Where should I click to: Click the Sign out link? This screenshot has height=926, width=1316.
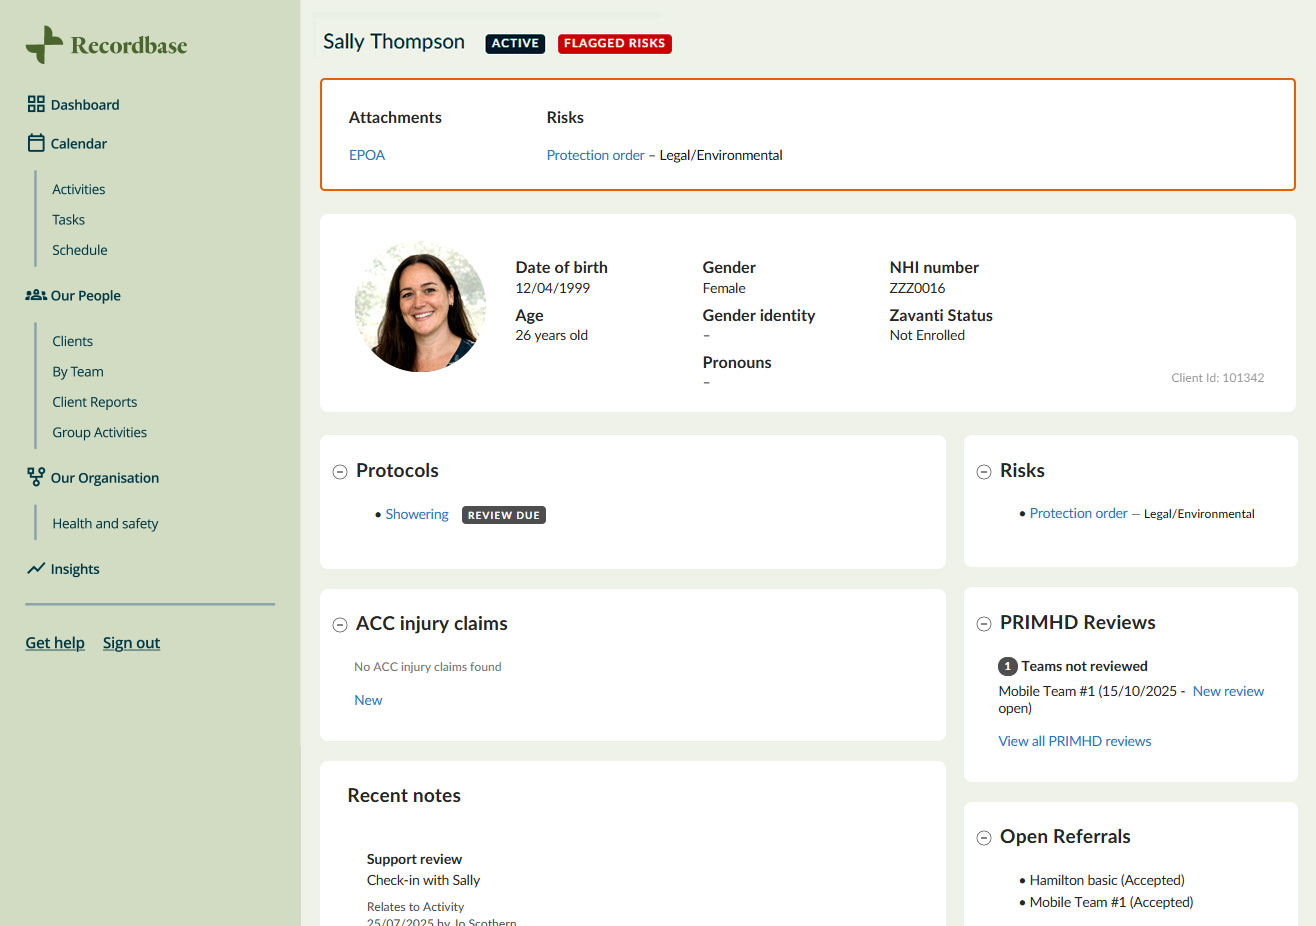131,643
